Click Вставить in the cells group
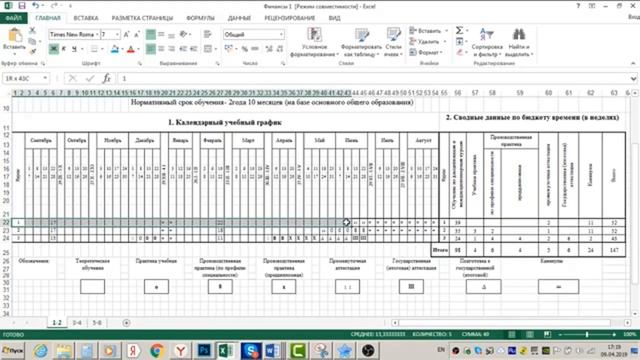This screenshot has width=640, height=360. tap(426, 31)
